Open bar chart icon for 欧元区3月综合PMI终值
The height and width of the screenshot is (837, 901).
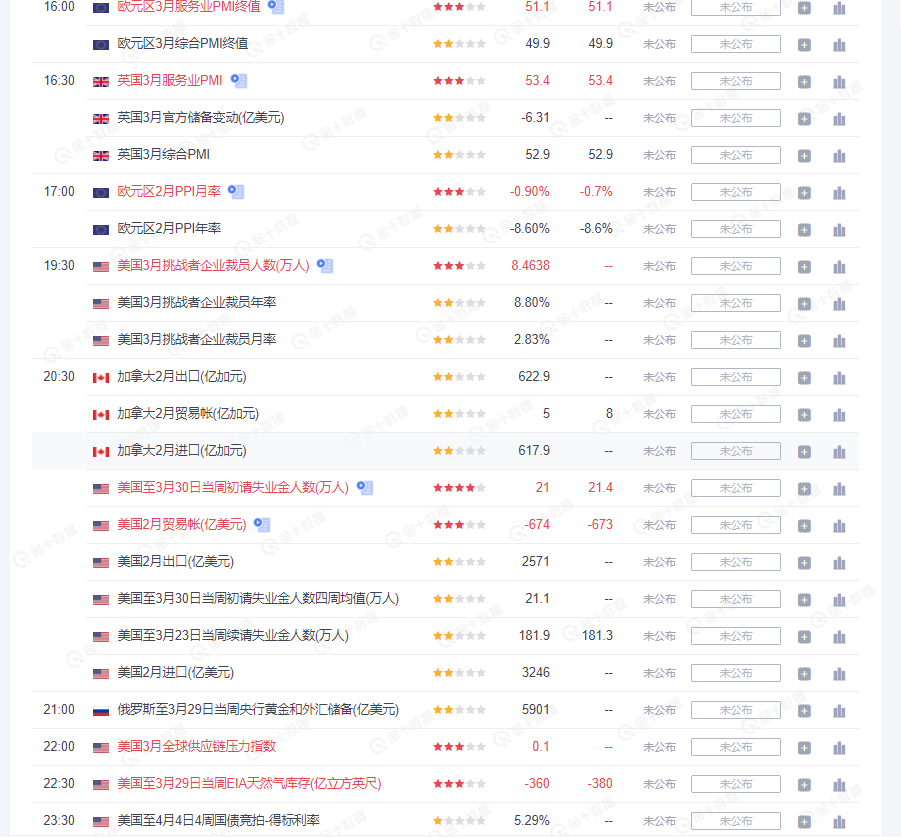840,45
